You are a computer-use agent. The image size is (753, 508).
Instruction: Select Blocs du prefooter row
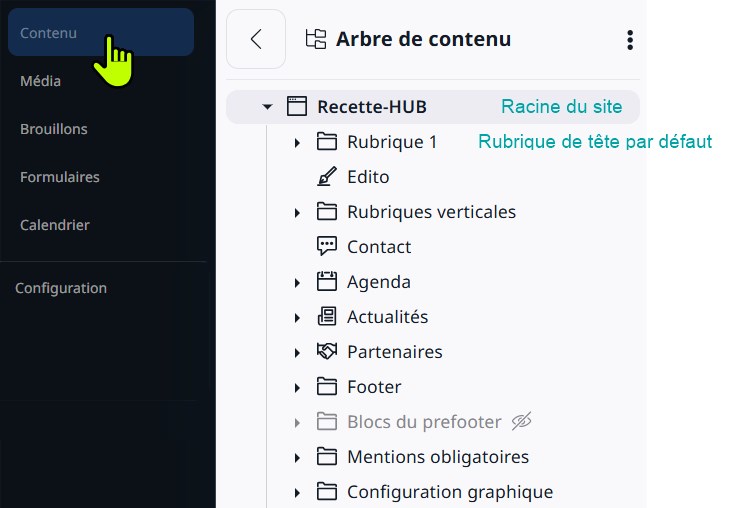424,422
